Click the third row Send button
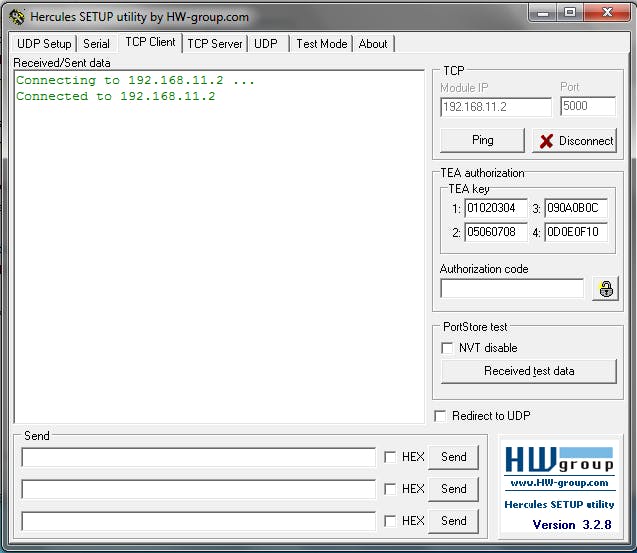The image size is (637, 553). point(453,521)
